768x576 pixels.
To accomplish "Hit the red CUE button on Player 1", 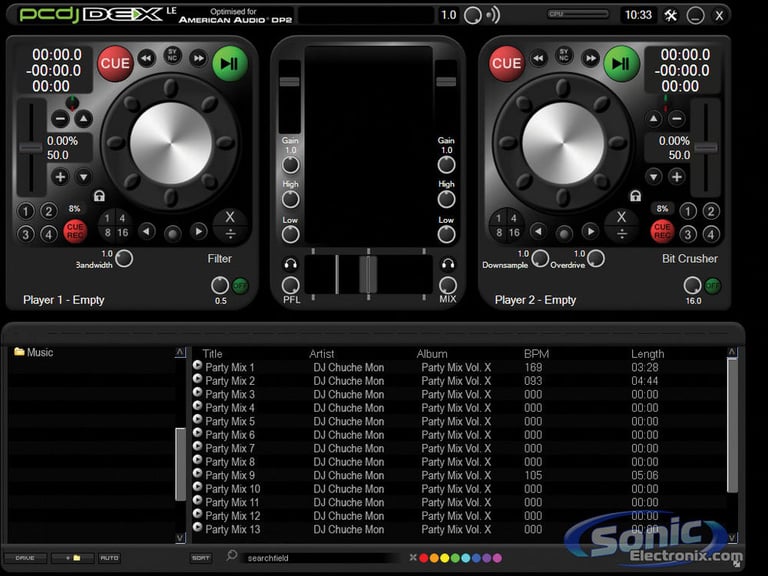I will click(115, 64).
